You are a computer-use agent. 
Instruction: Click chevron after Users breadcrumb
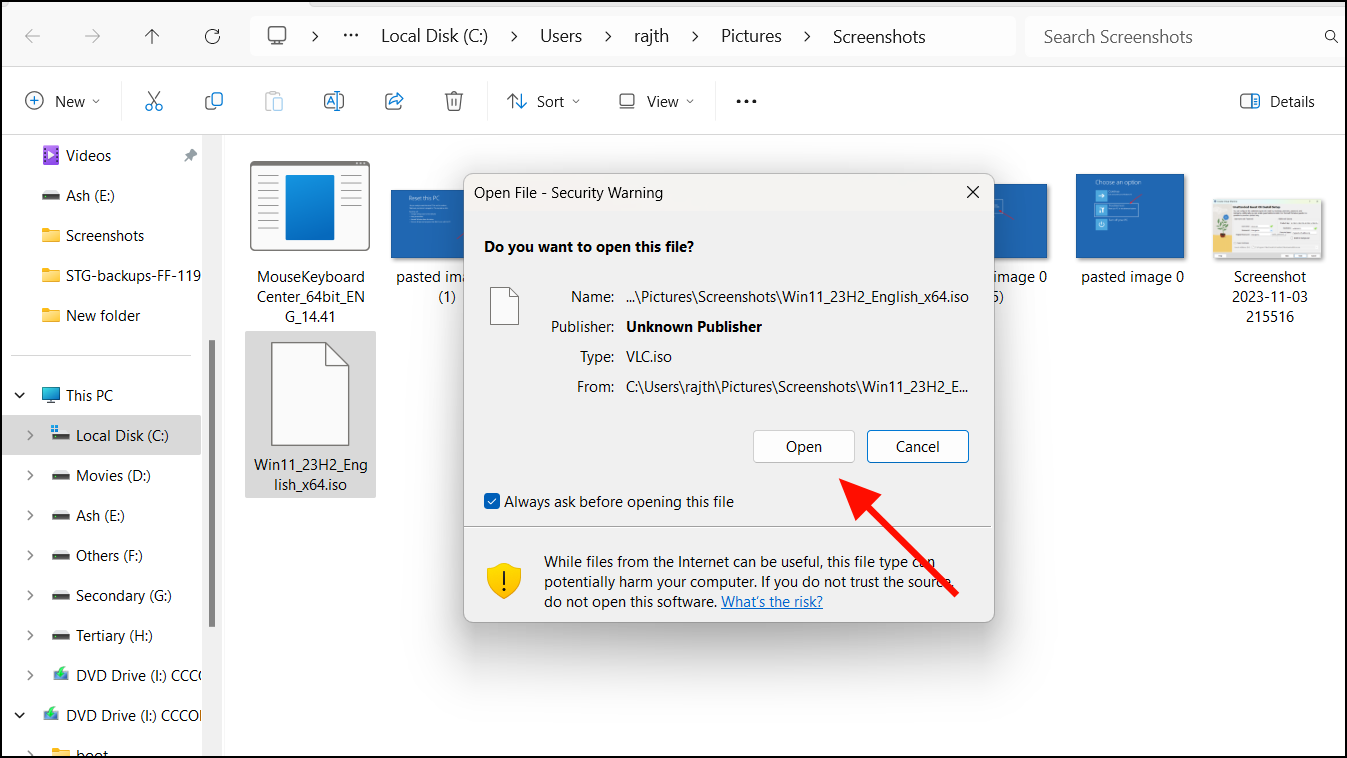pyautogui.click(x=607, y=36)
